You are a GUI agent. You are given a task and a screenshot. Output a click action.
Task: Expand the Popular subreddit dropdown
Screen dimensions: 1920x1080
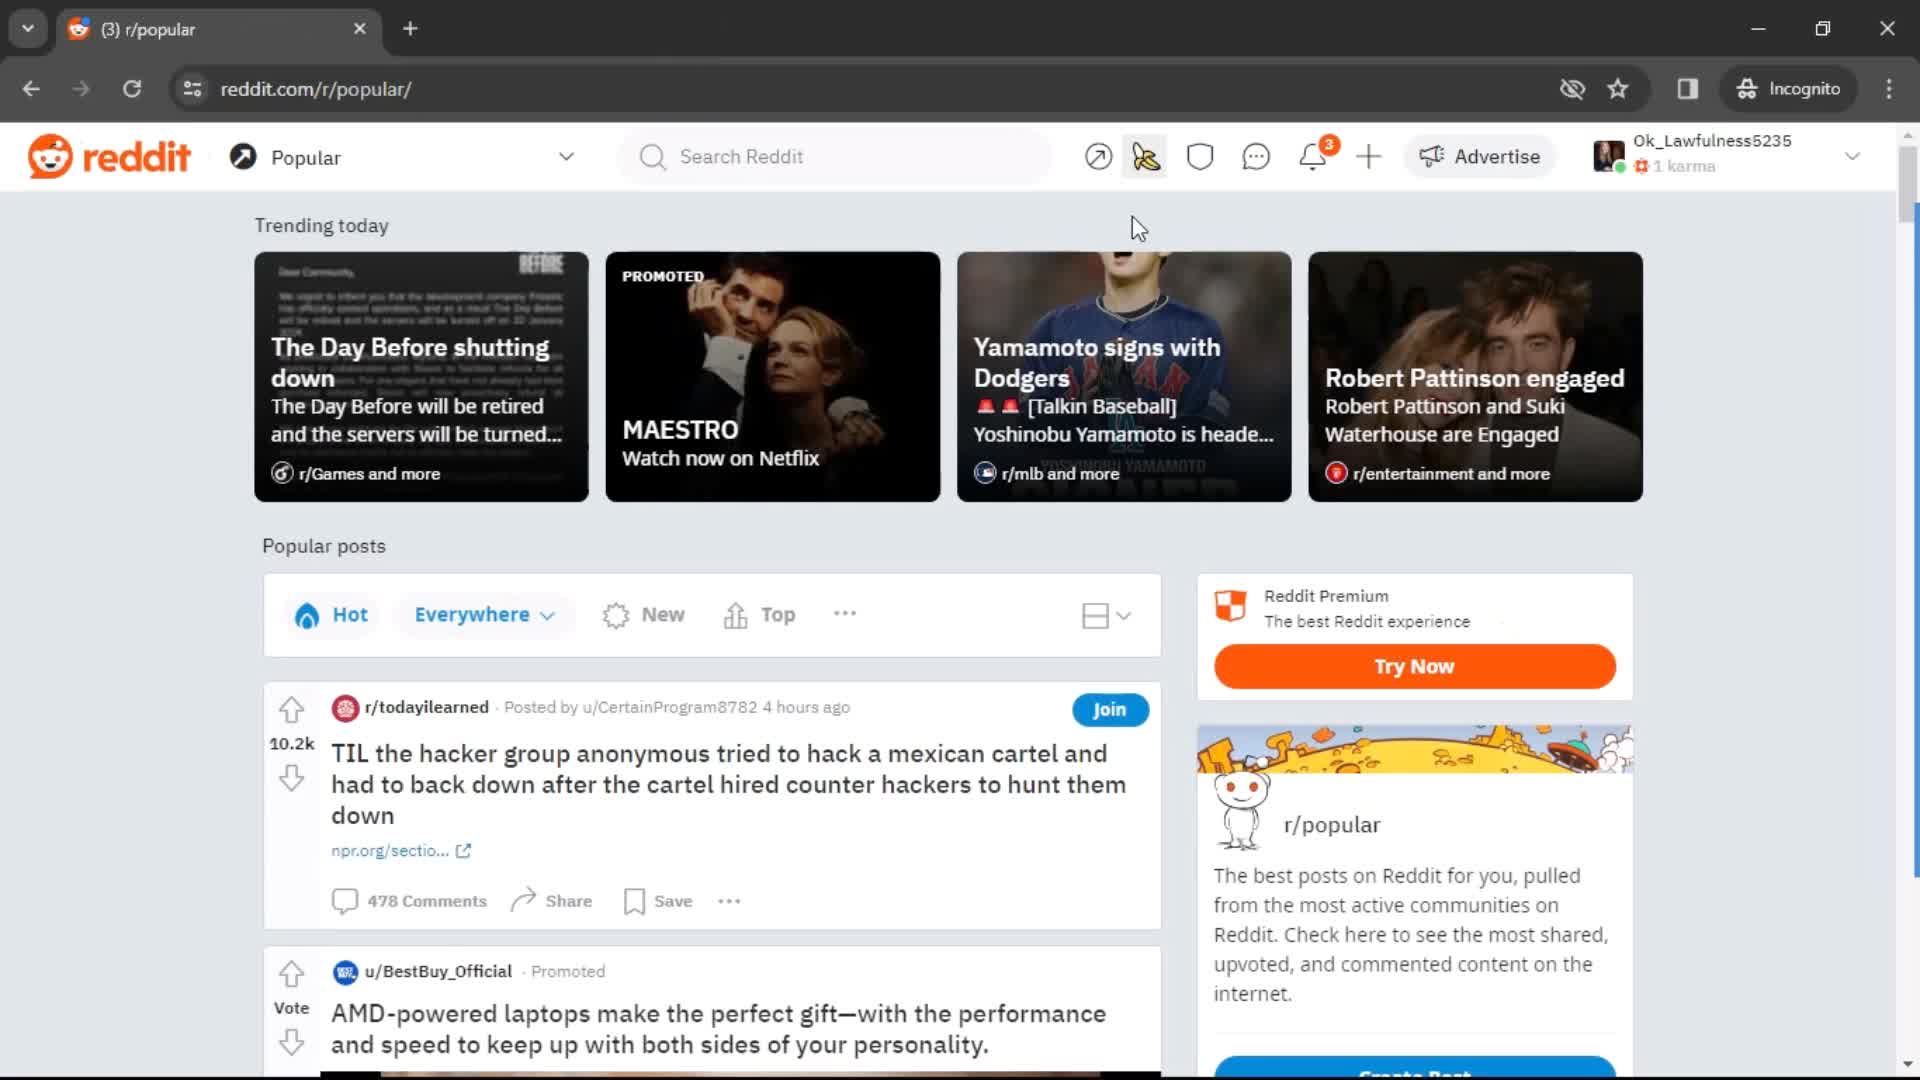tap(566, 157)
